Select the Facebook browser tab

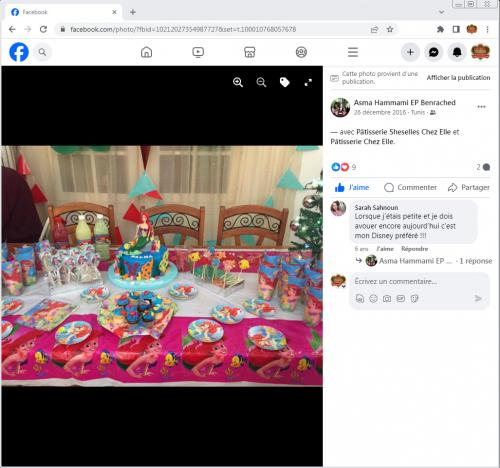[63, 12]
